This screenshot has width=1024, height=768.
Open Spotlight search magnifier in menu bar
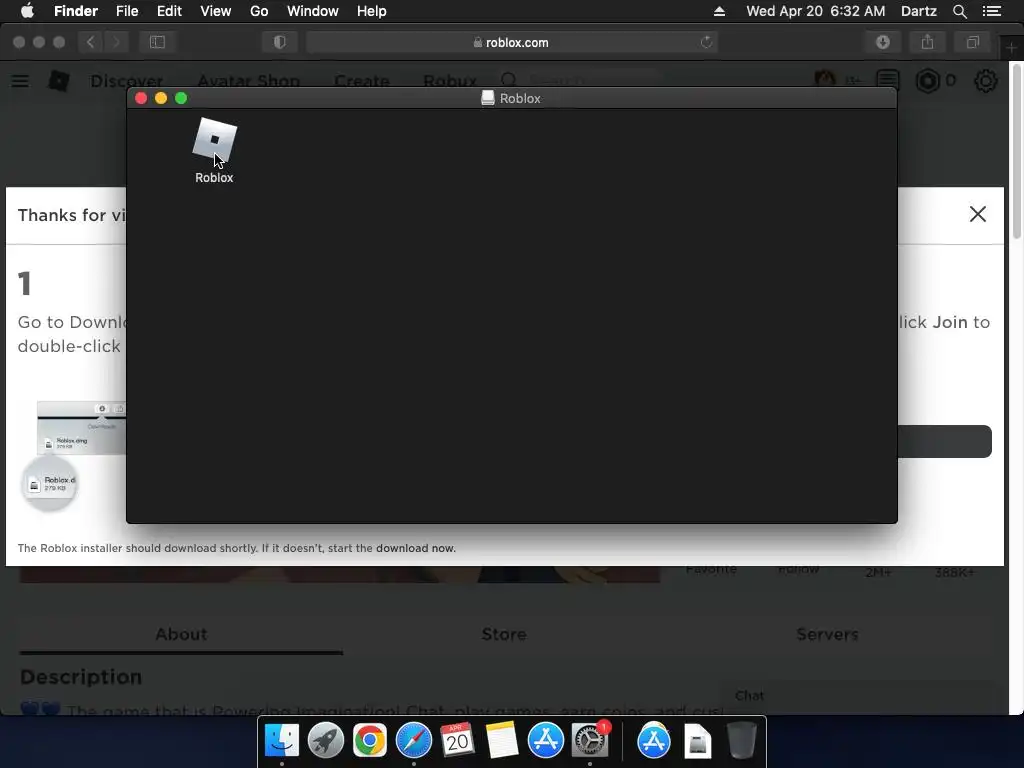point(959,11)
